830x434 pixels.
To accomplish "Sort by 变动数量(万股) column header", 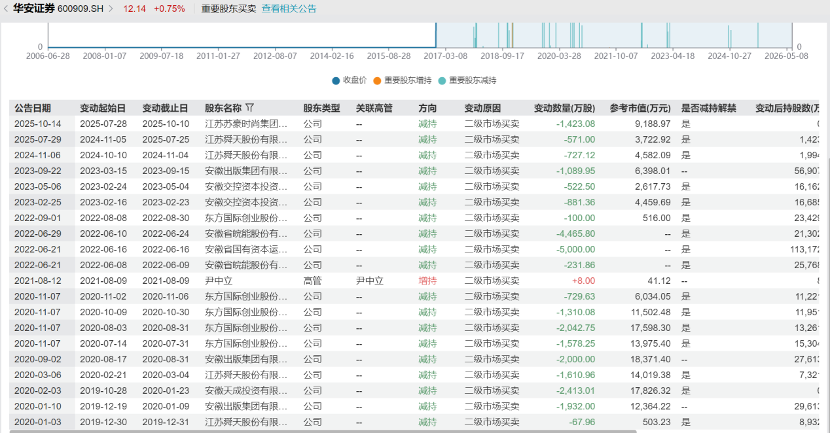I will tap(564, 108).
